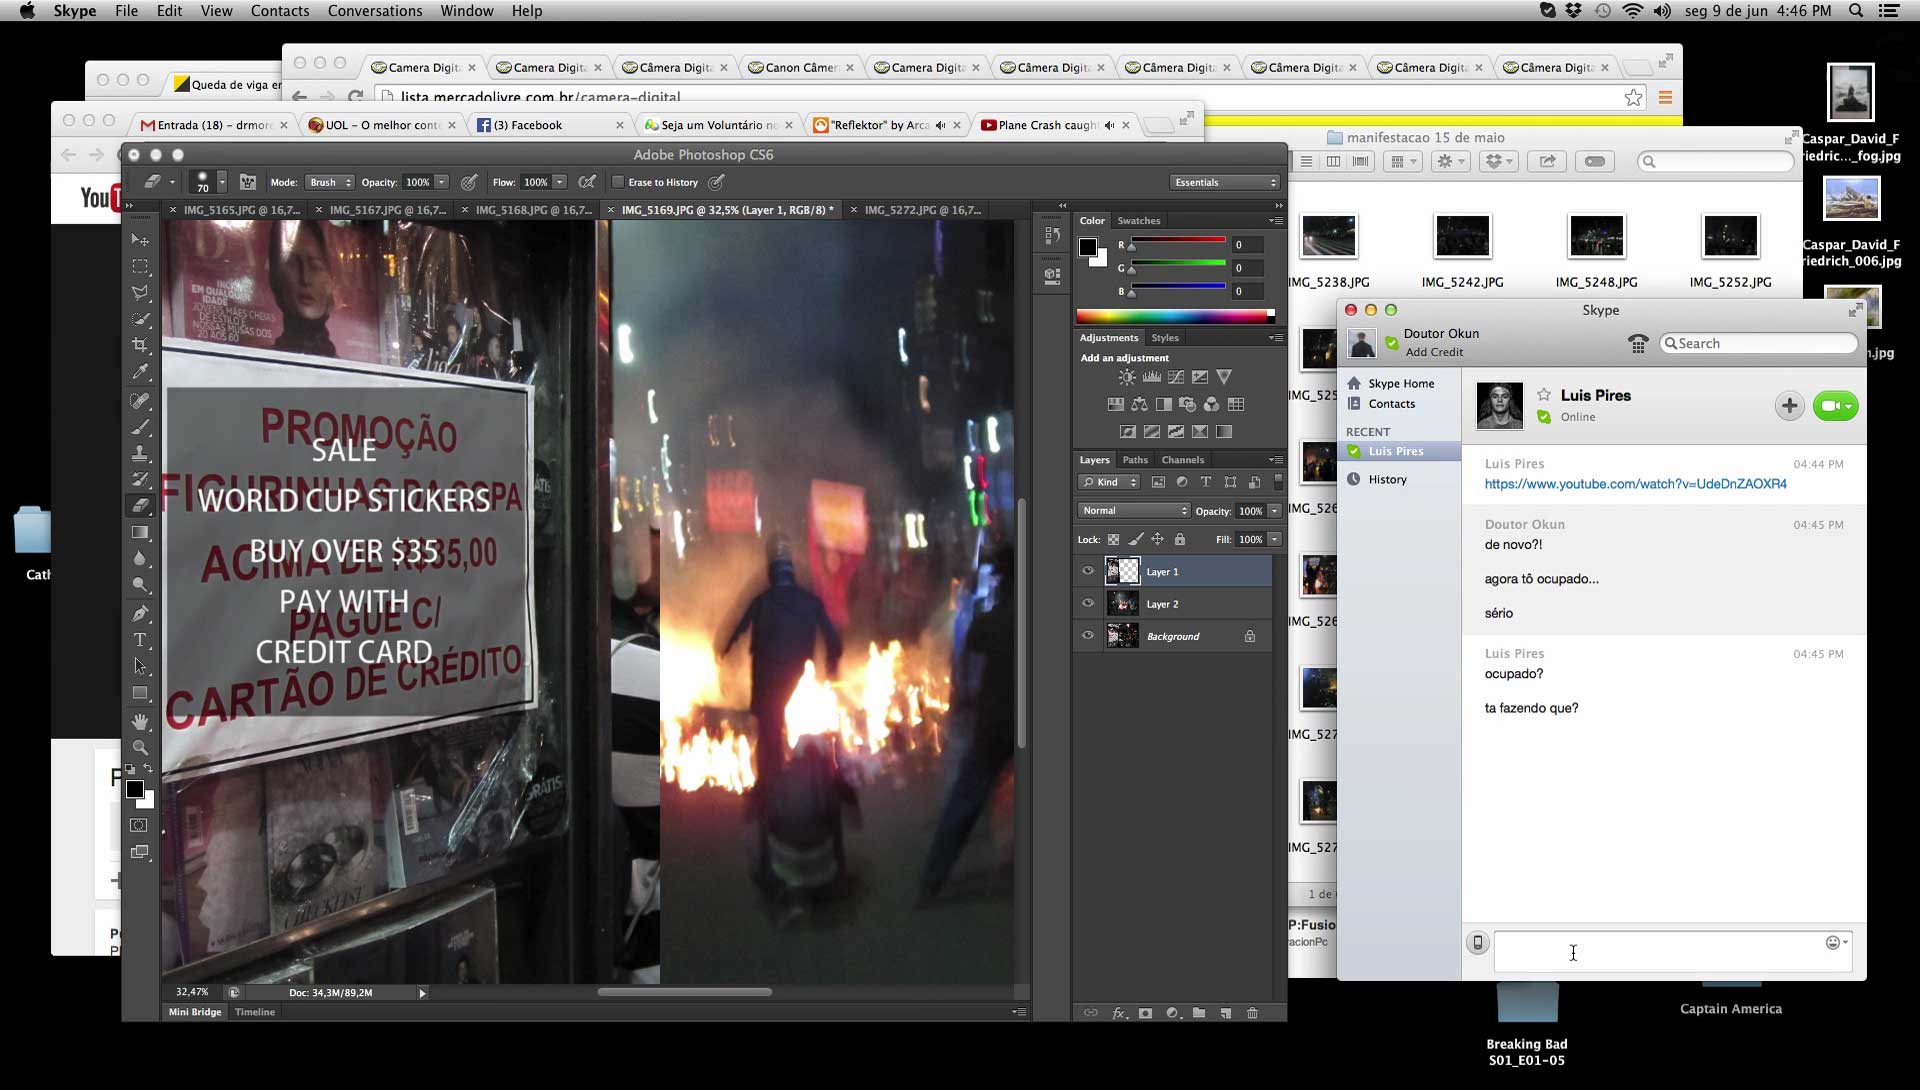Open the eraser Mode dropdown set to Brush
The height and width of the screenshot is (1090, 1920).
click(x=329, y=182)
